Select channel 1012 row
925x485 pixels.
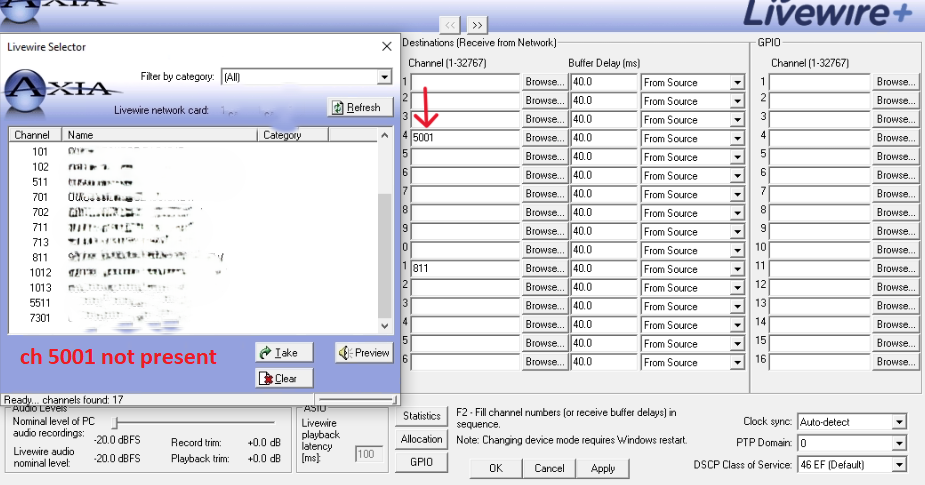[x=193, y=273]
